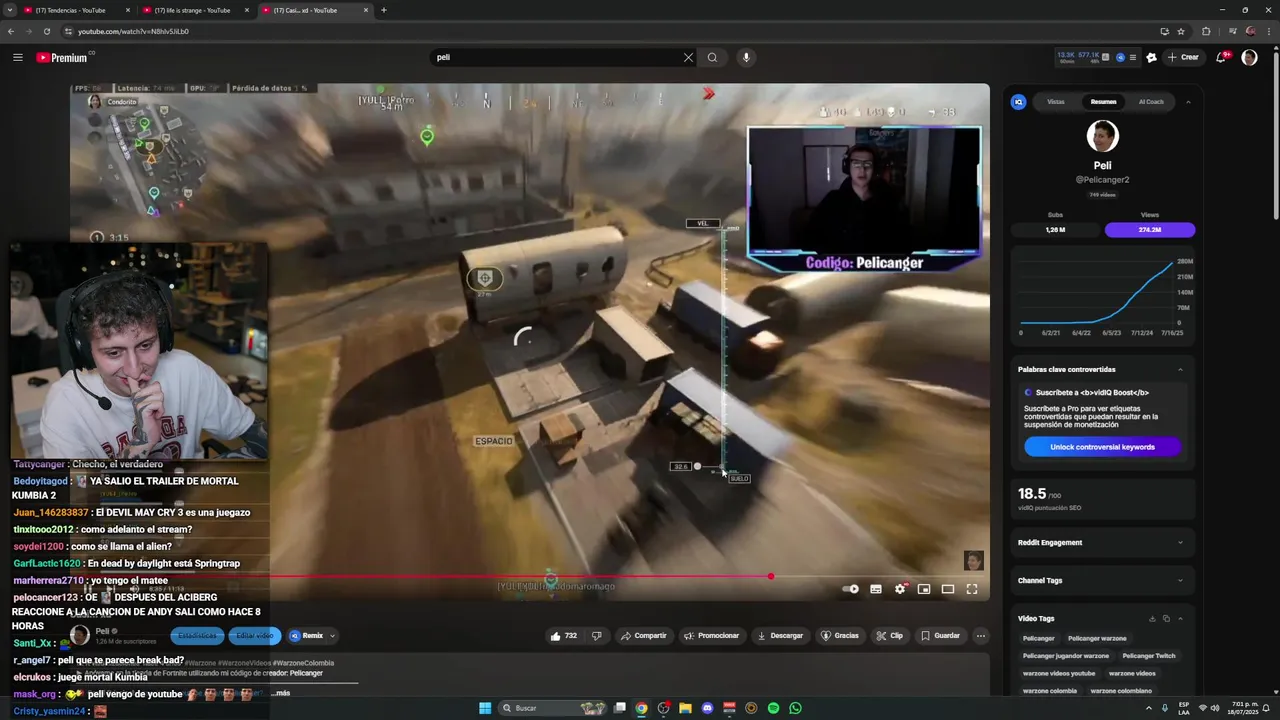Image resolution: width=1280 pixels, height=720 pixels.
Task: Download the video tags
Action: [1152, 618]
